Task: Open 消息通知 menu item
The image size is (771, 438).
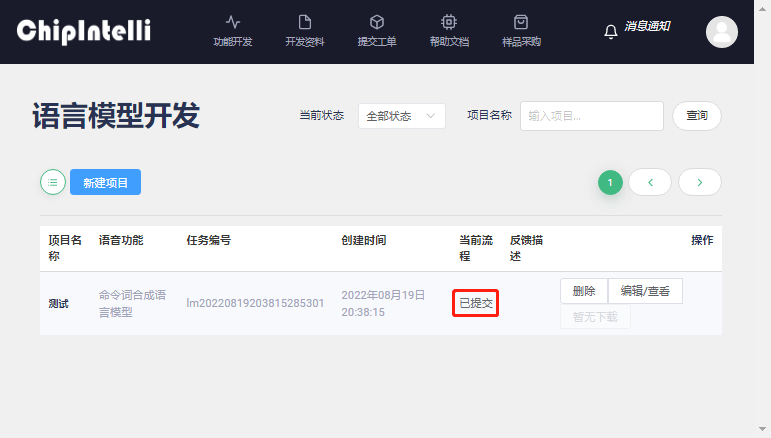Action: 647,27
